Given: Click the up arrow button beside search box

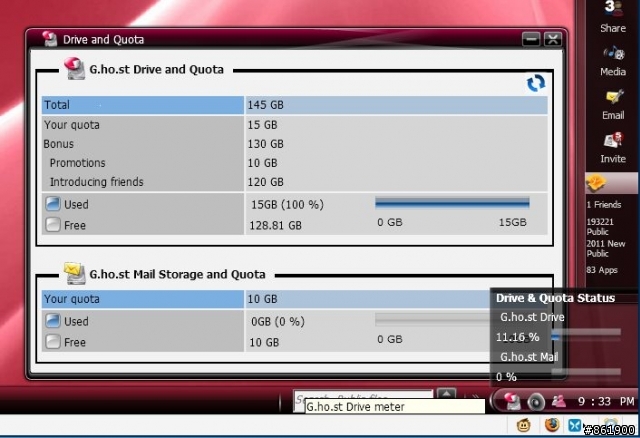Looking at the screenshot, I should click(x=446, y=394).
